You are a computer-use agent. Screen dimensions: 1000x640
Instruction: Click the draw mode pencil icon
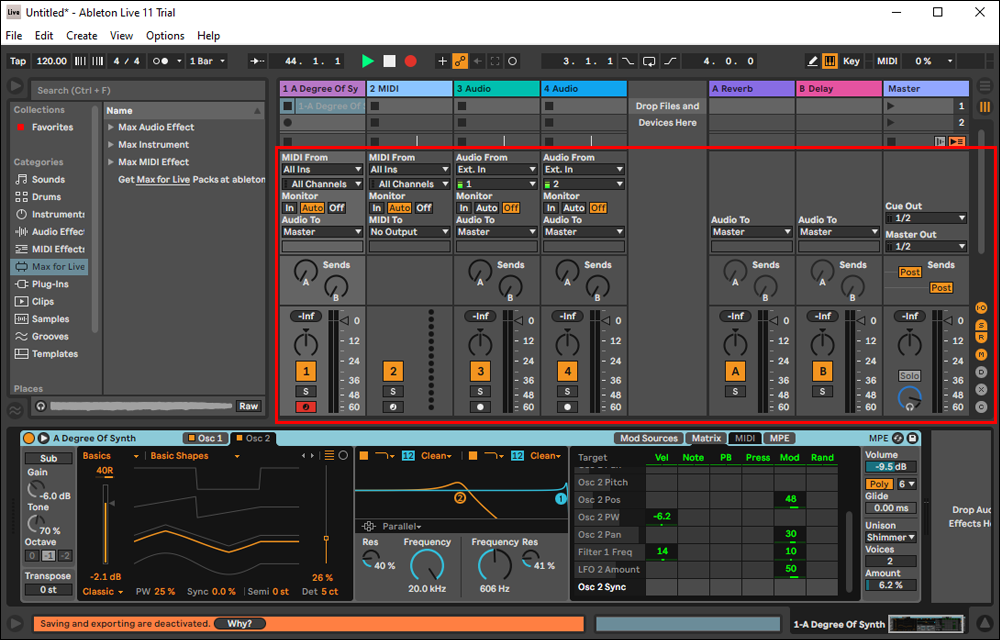pyautogui.click(x=814, y=61)
